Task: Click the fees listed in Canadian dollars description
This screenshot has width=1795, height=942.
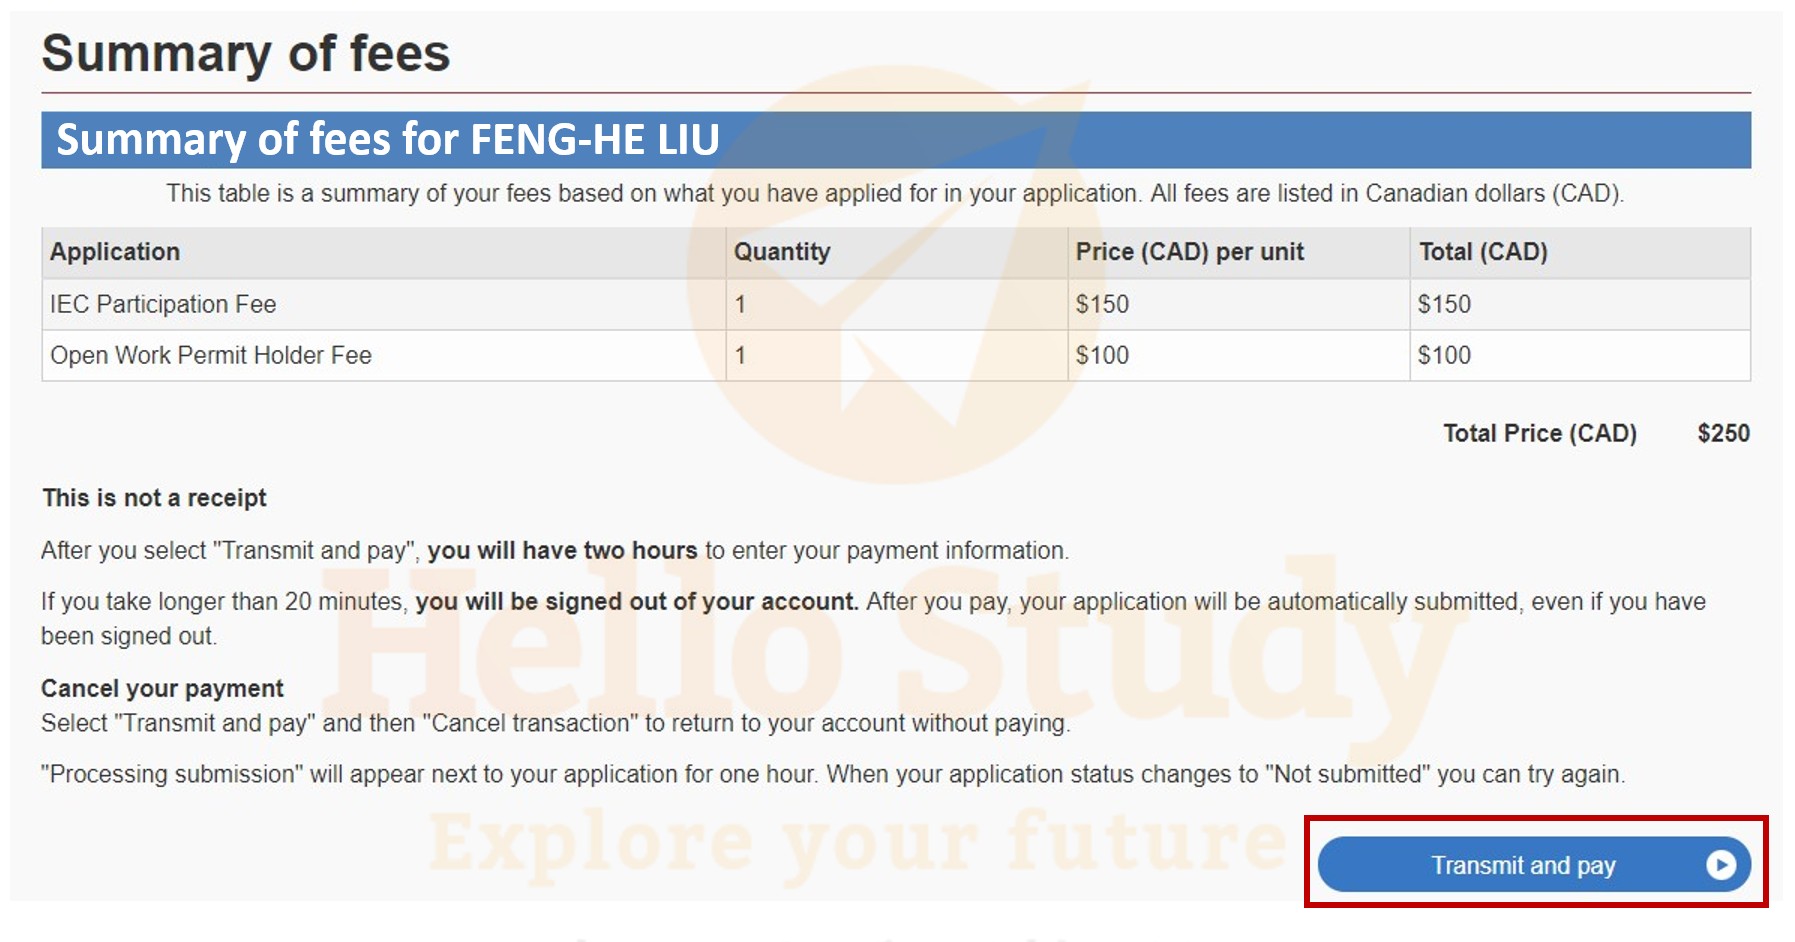Action: click(x=895, y=193)
